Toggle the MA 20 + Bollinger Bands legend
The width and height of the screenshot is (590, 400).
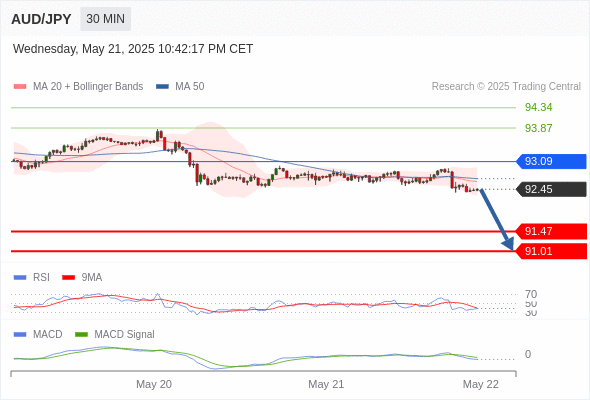[78, 87]
